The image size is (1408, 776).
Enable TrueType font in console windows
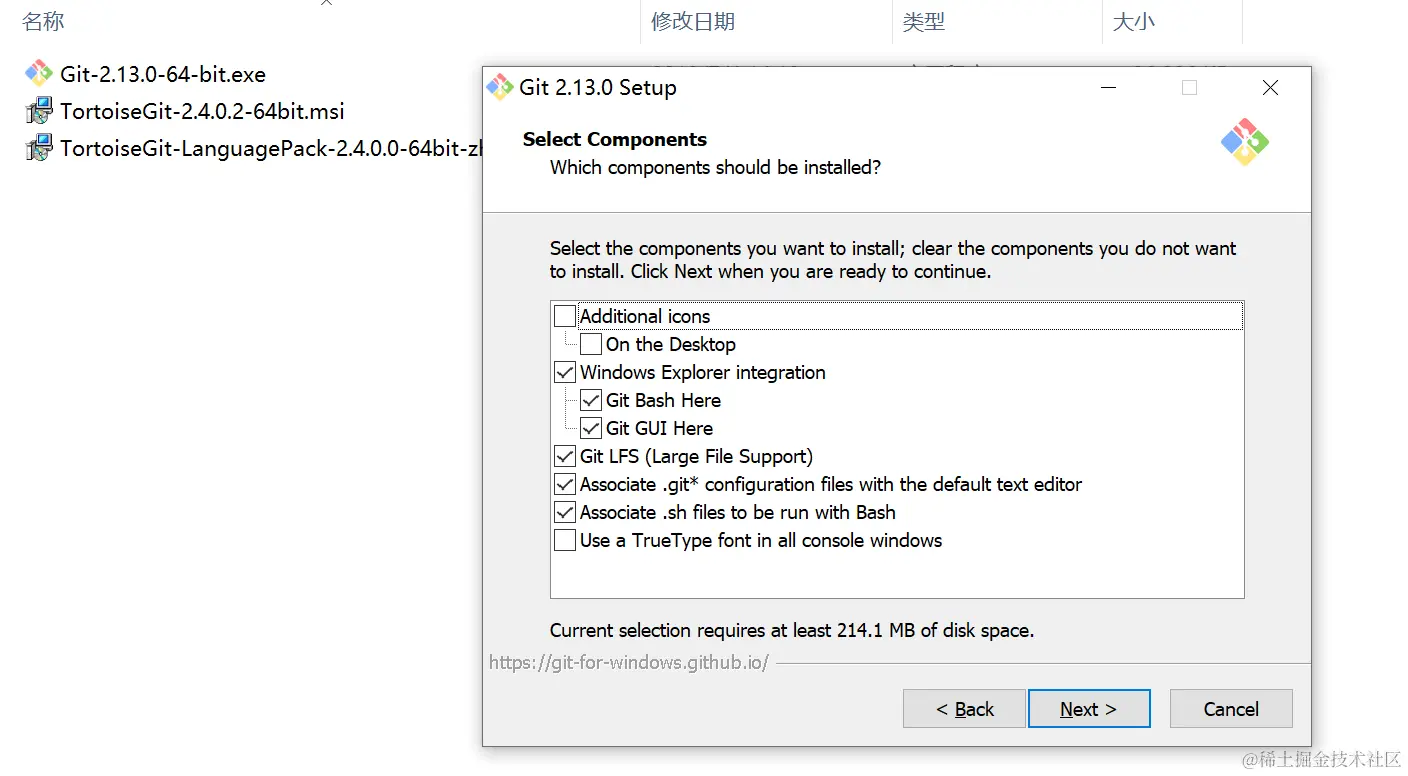coord(565,540)
